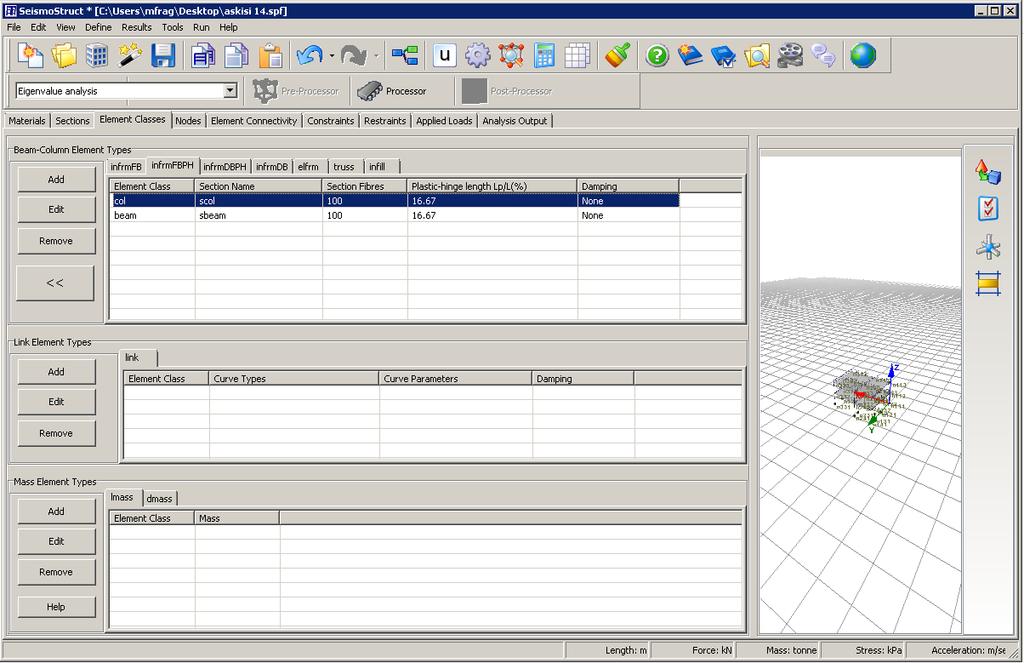This screenshot has height=663, width=1024.
Task: Click the Help button below Mass Element Types
Action: (56, 607)
